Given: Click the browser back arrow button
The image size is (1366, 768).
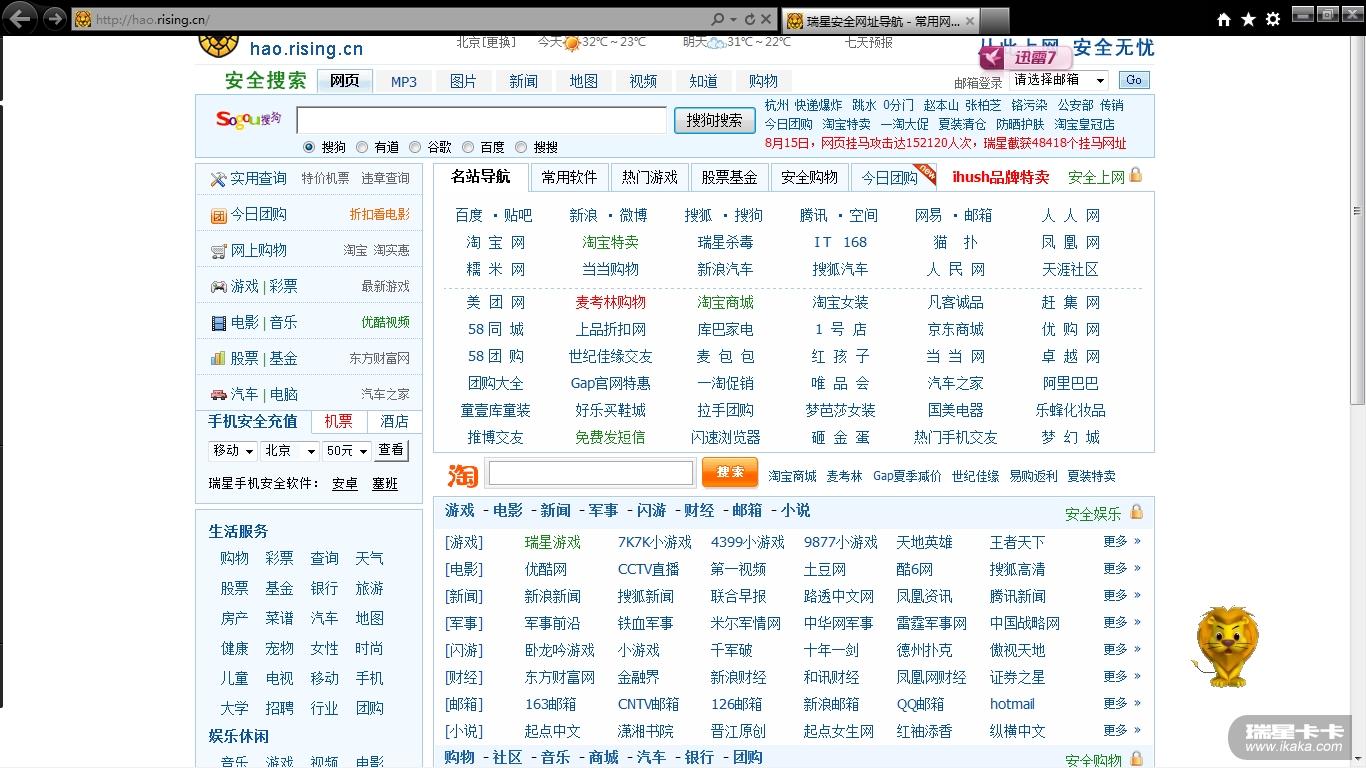Looking at the screenshot, I should coord(20,18).
